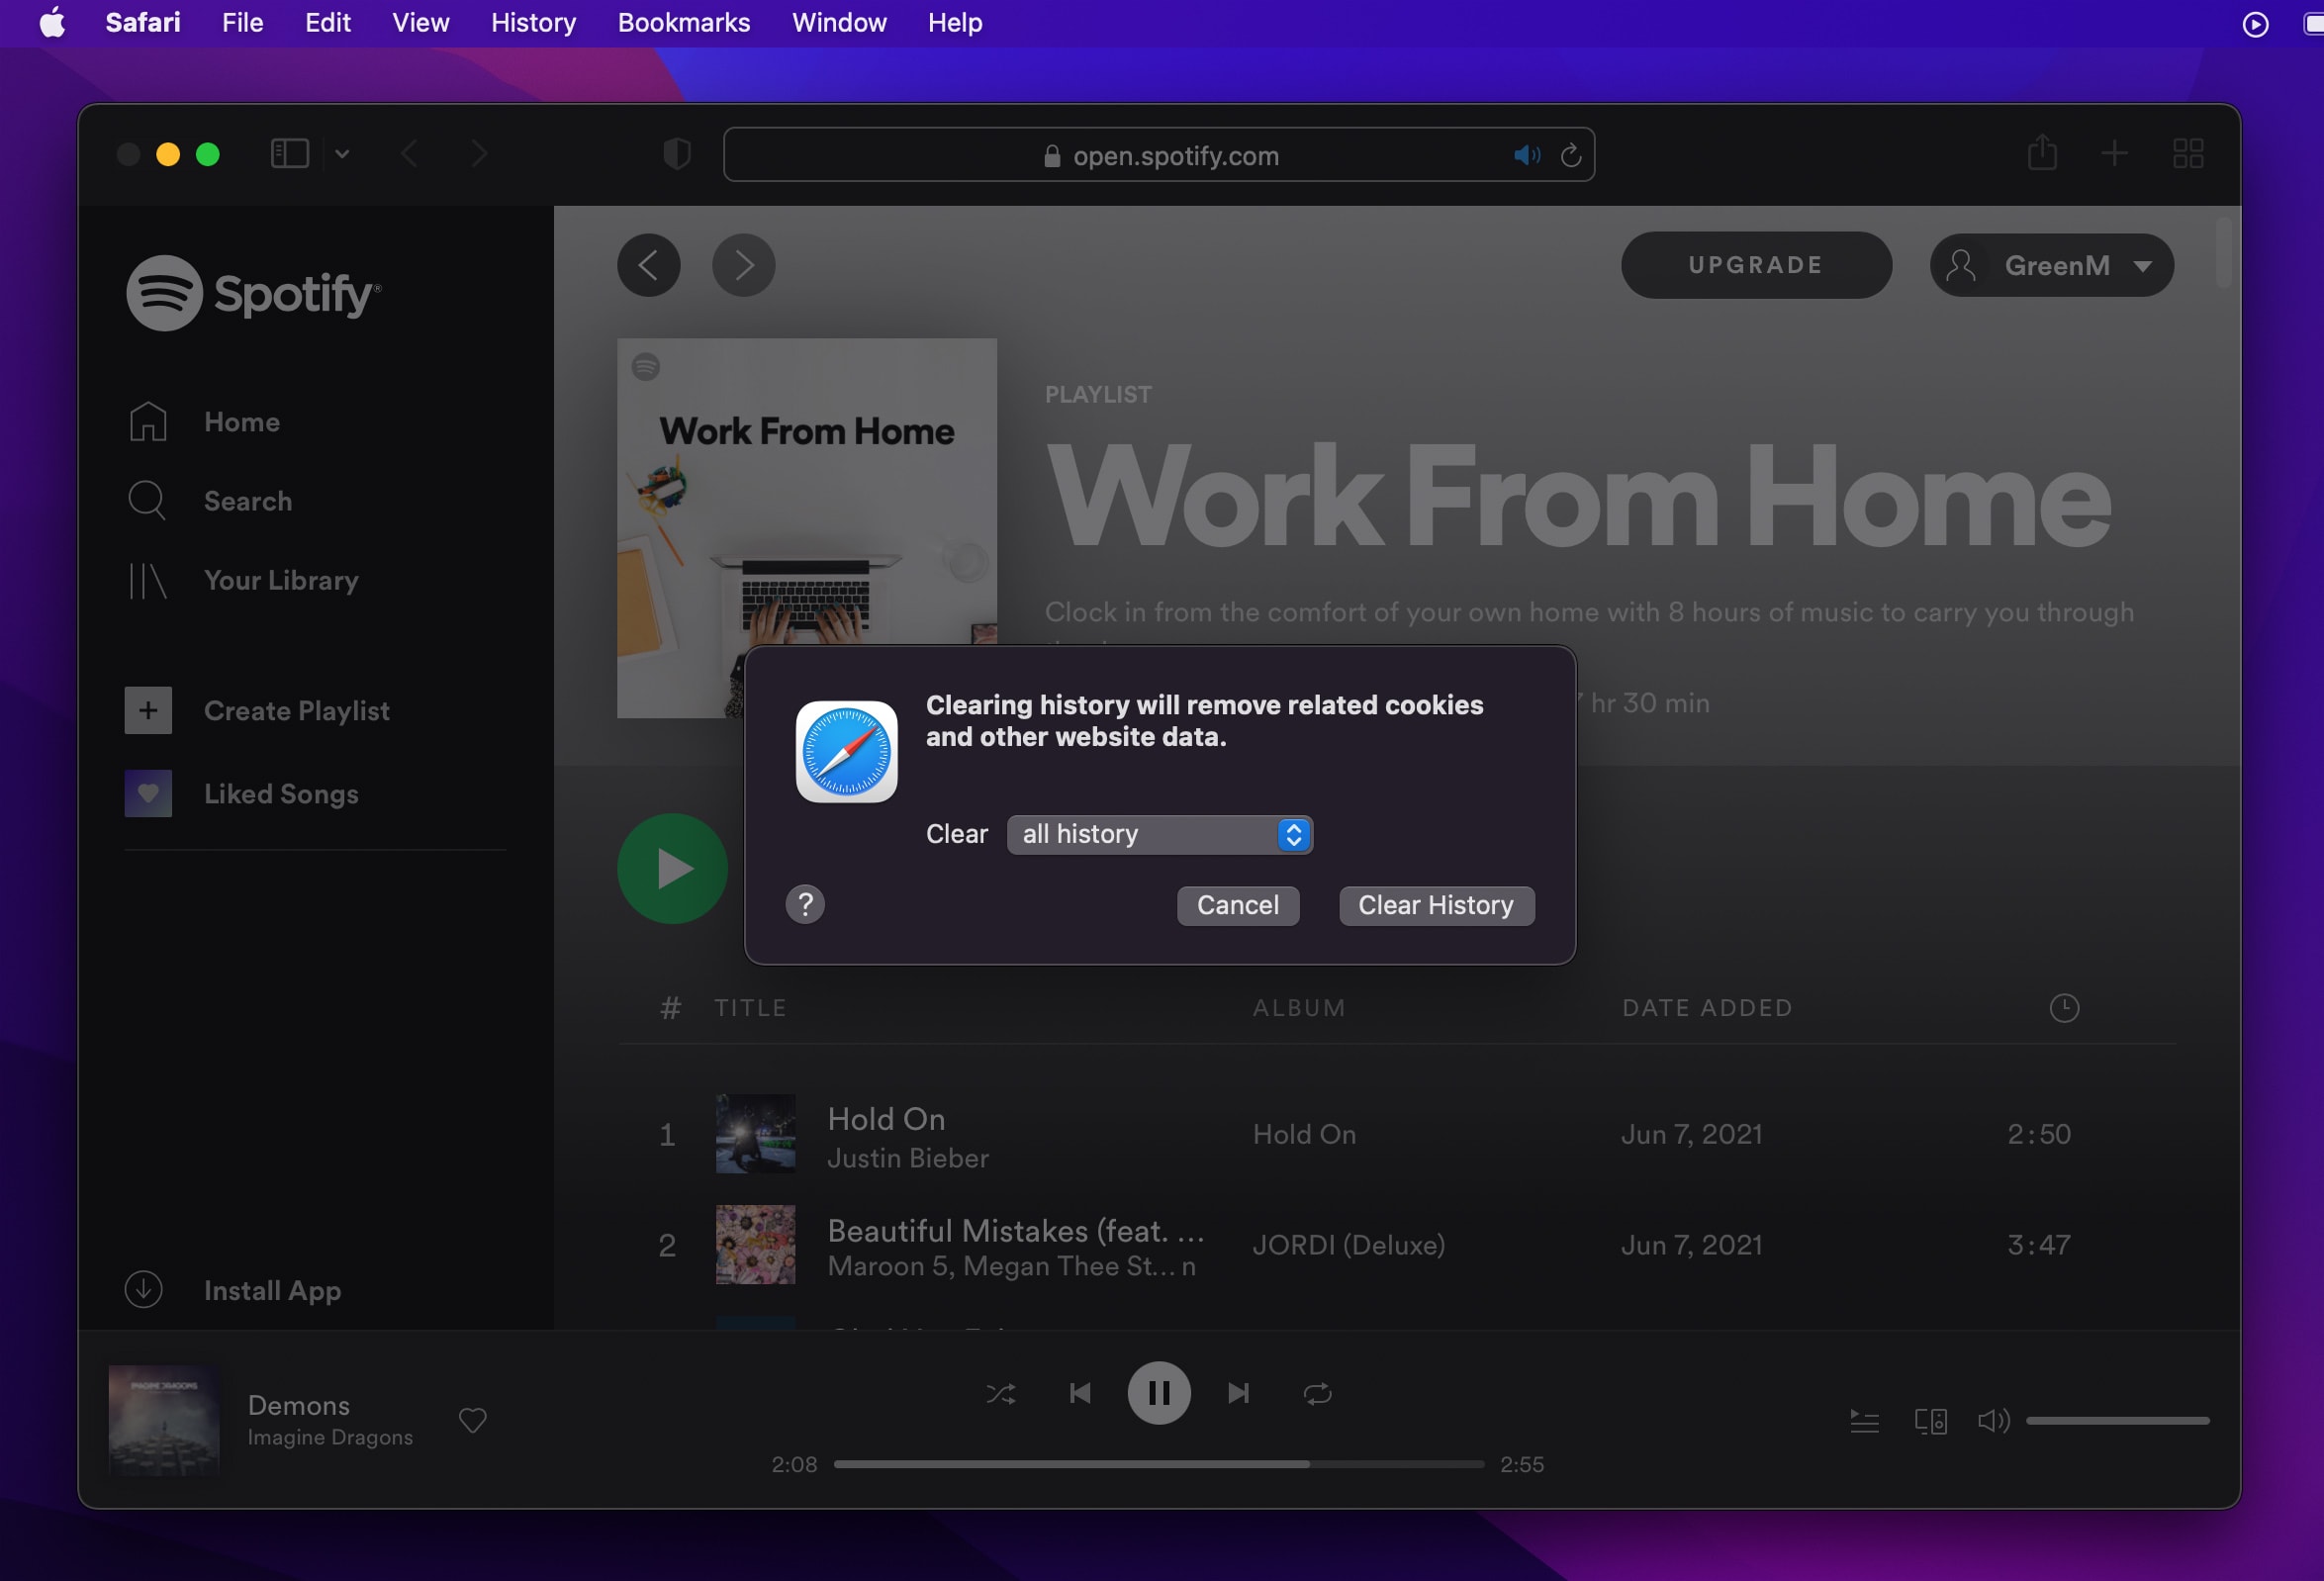This screenshot has width=2324, height=1581.
Task: Open Your Library
Action: [x=280, y=580]
